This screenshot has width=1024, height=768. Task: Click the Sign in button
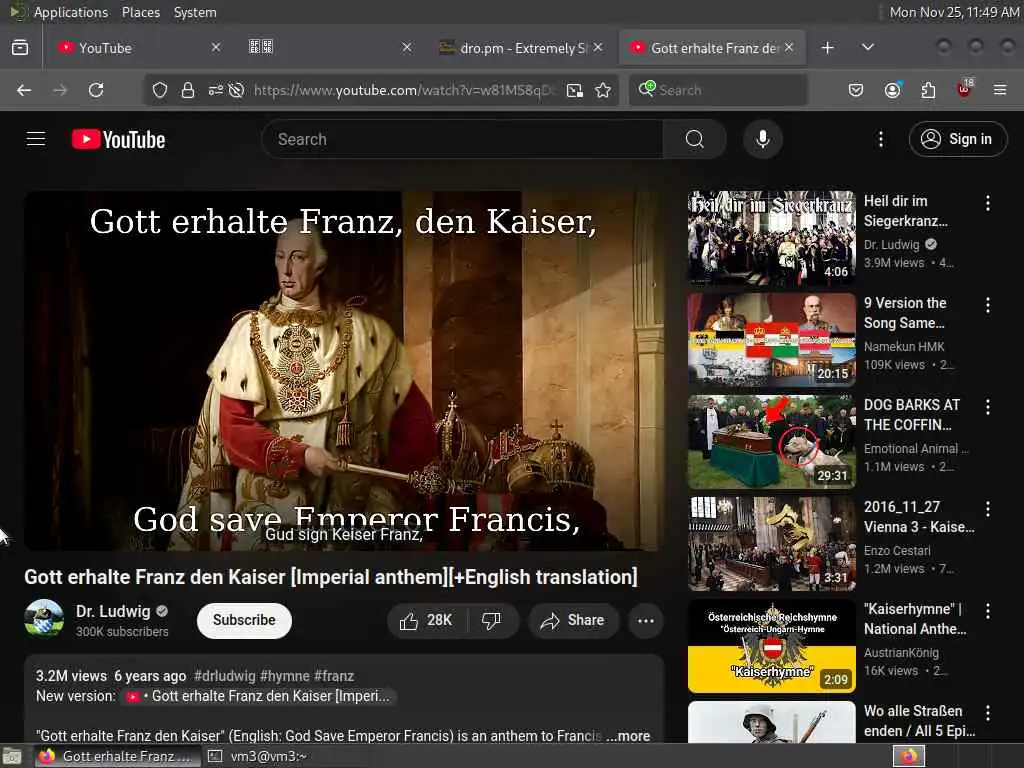coord(957,139)
